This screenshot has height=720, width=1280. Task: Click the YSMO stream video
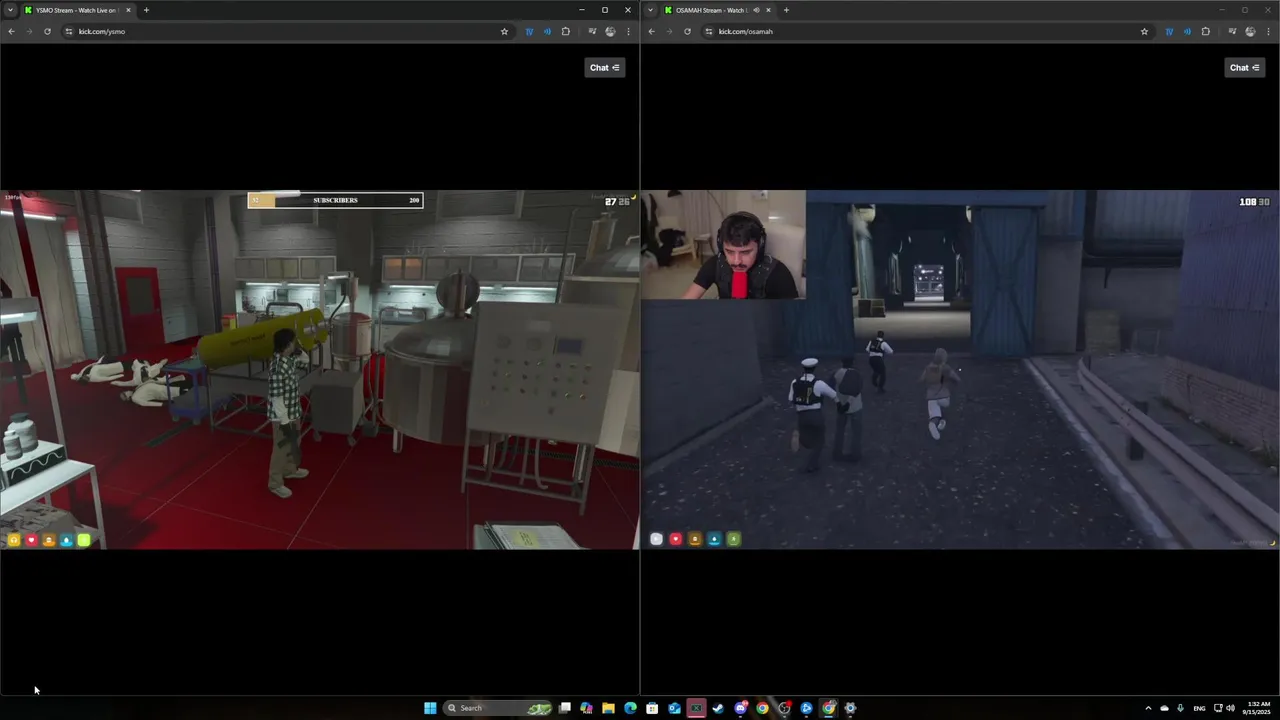(319, 370)
